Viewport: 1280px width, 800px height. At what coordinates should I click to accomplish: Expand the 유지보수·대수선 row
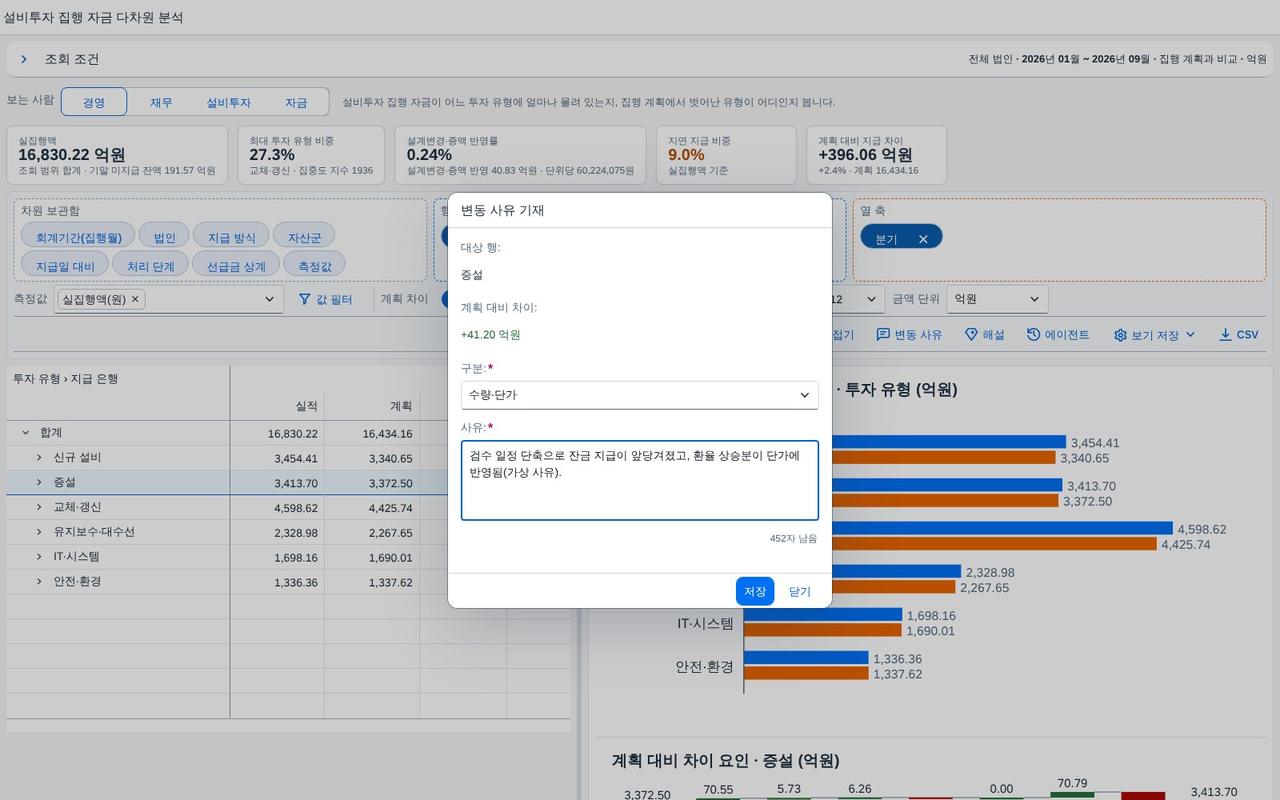40,532
